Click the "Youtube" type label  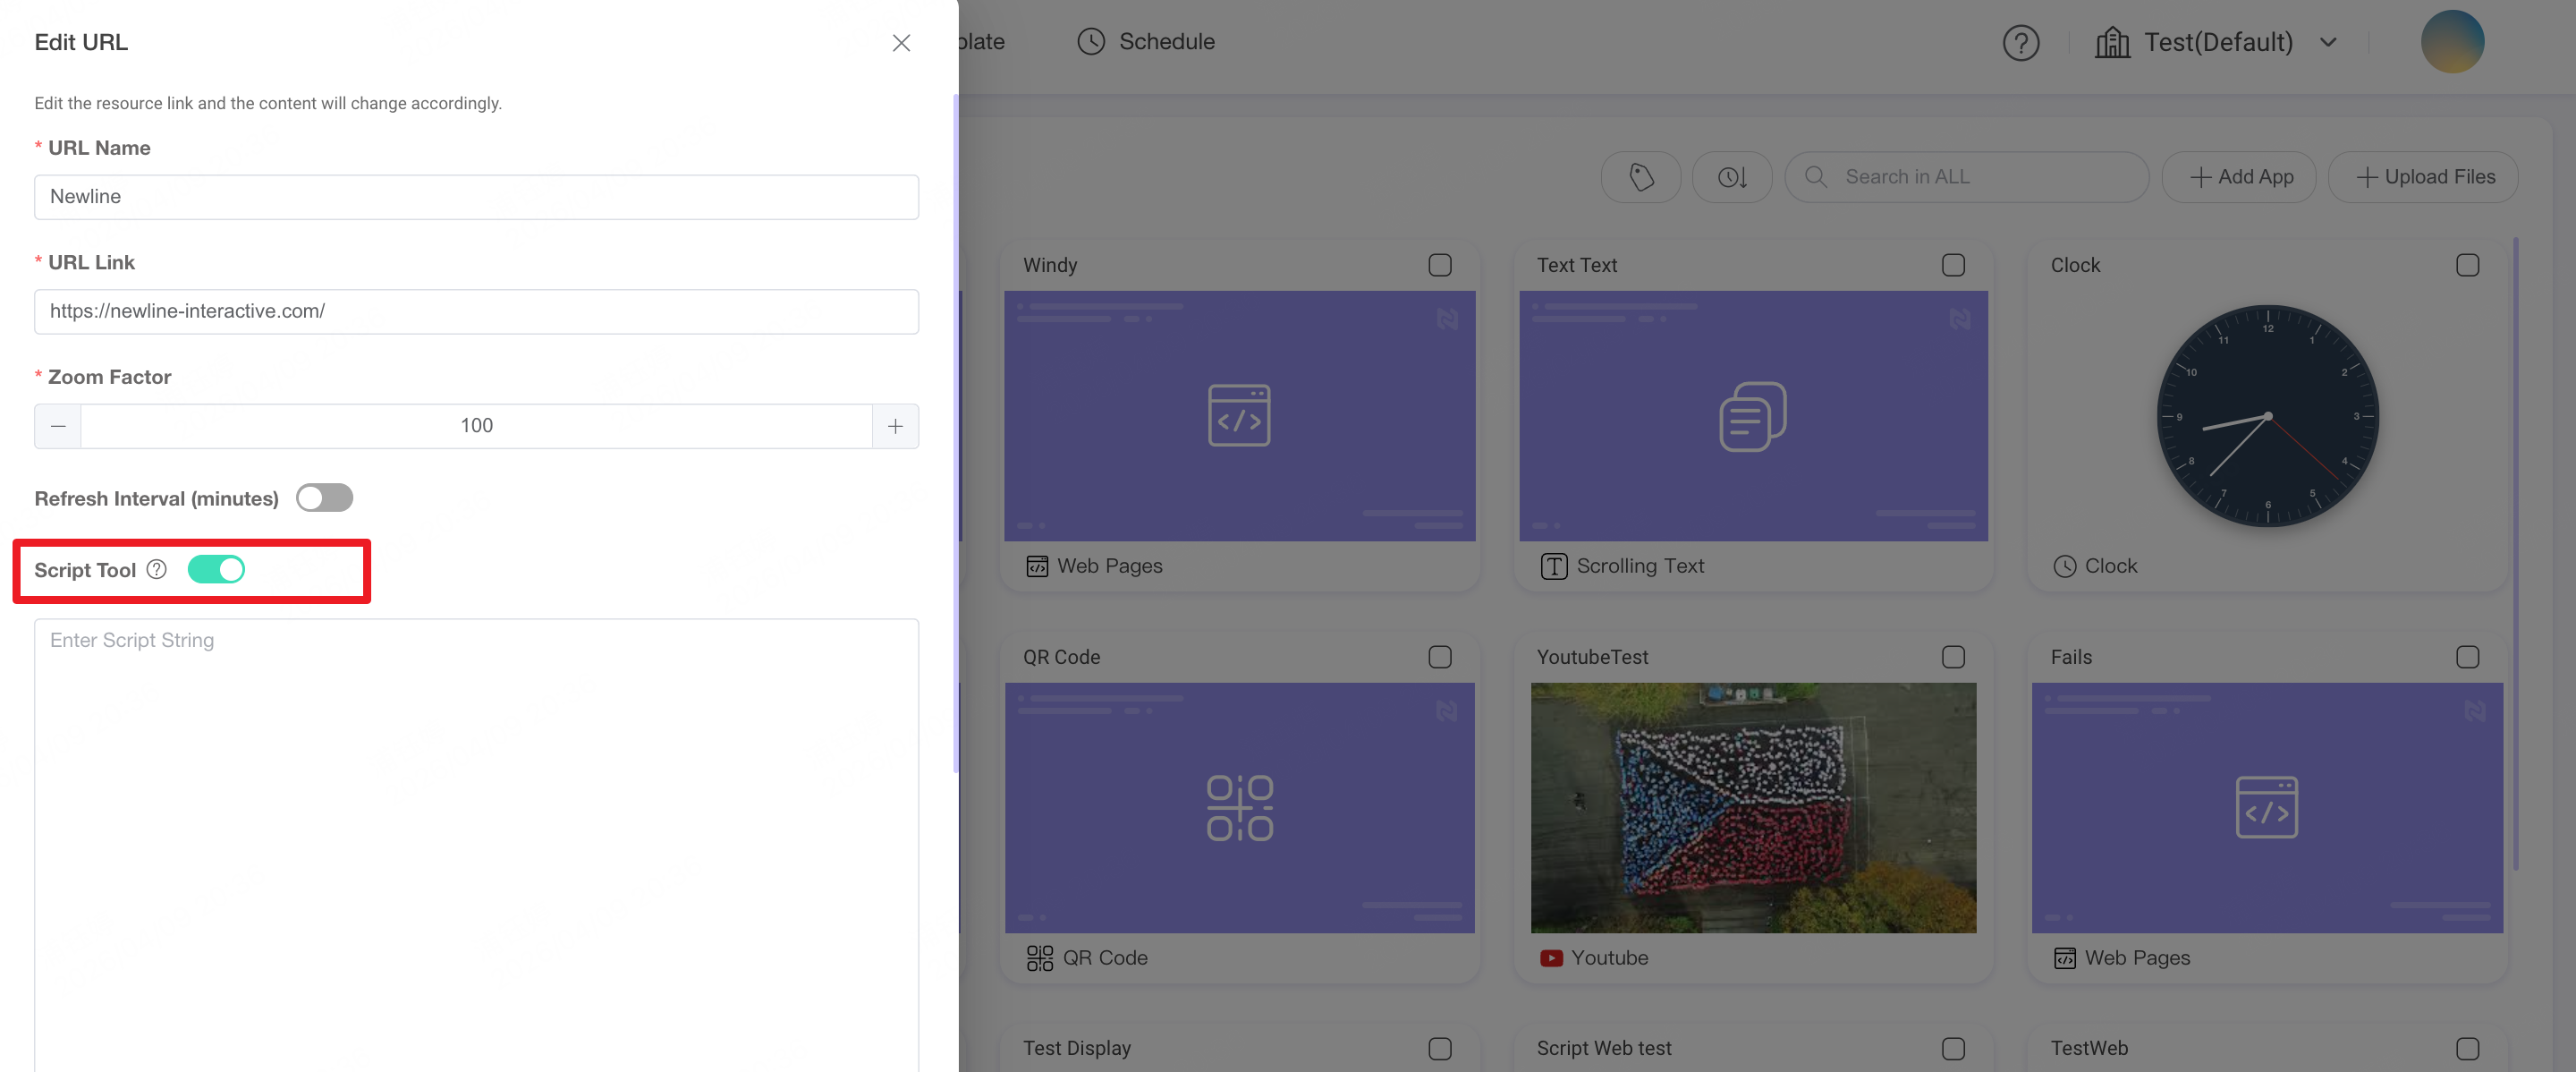[x=1609, y=958]
